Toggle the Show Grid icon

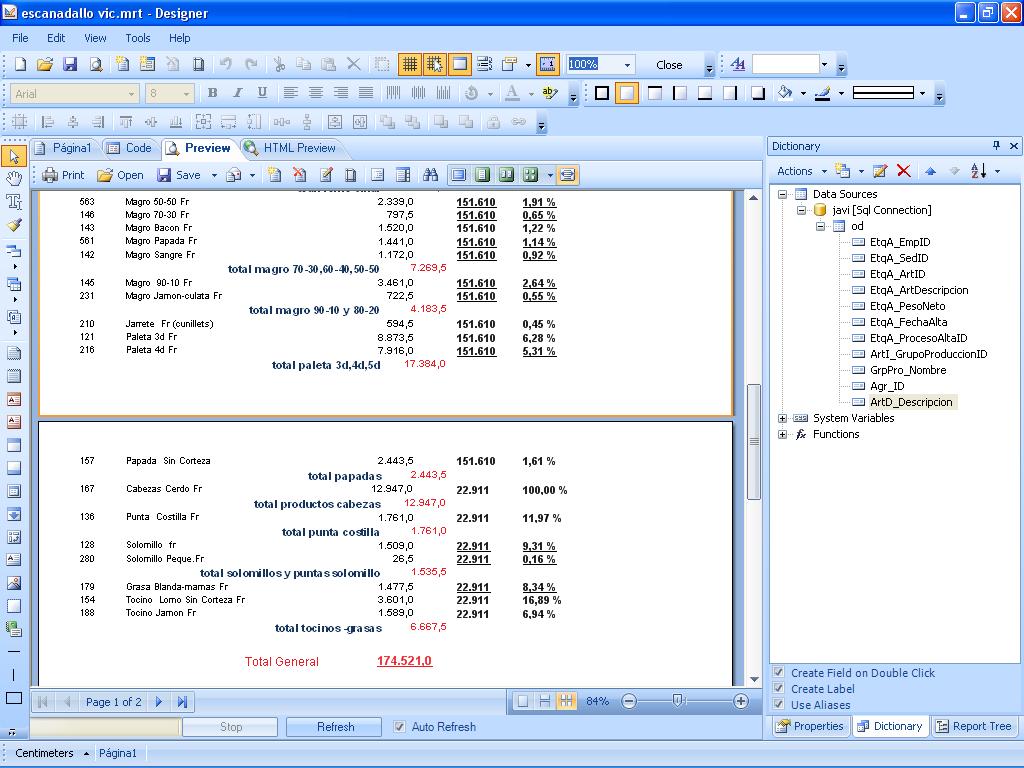409,64
